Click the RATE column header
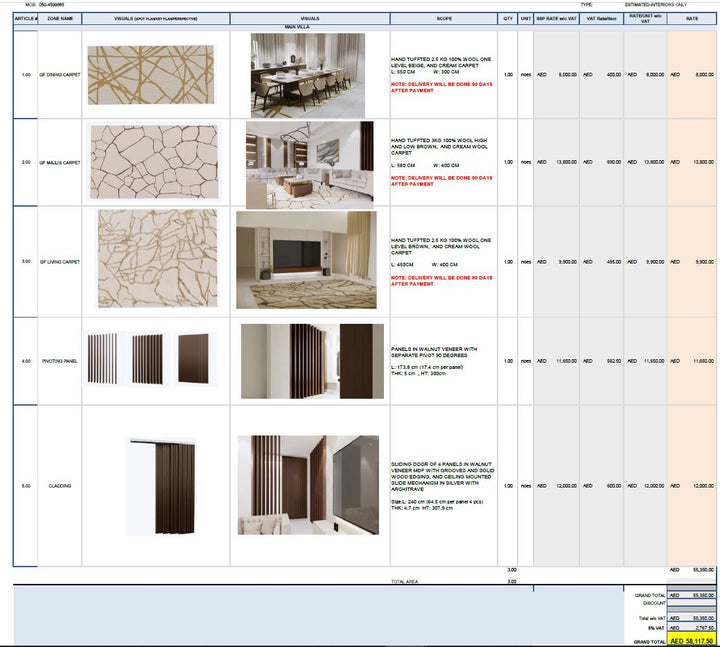Image resolution: width=720 pixels, height=647 pixels. coord(692,18)
